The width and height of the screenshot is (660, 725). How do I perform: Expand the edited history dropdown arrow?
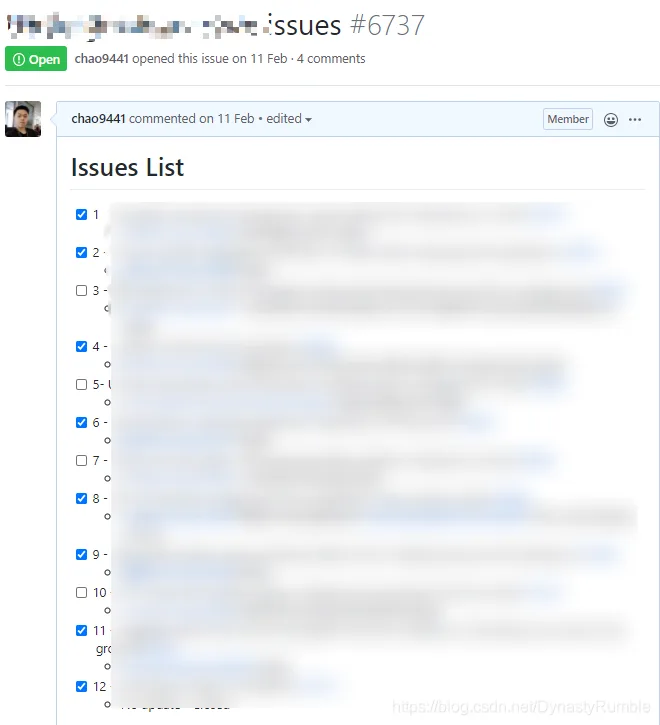[x=308, y=120]
